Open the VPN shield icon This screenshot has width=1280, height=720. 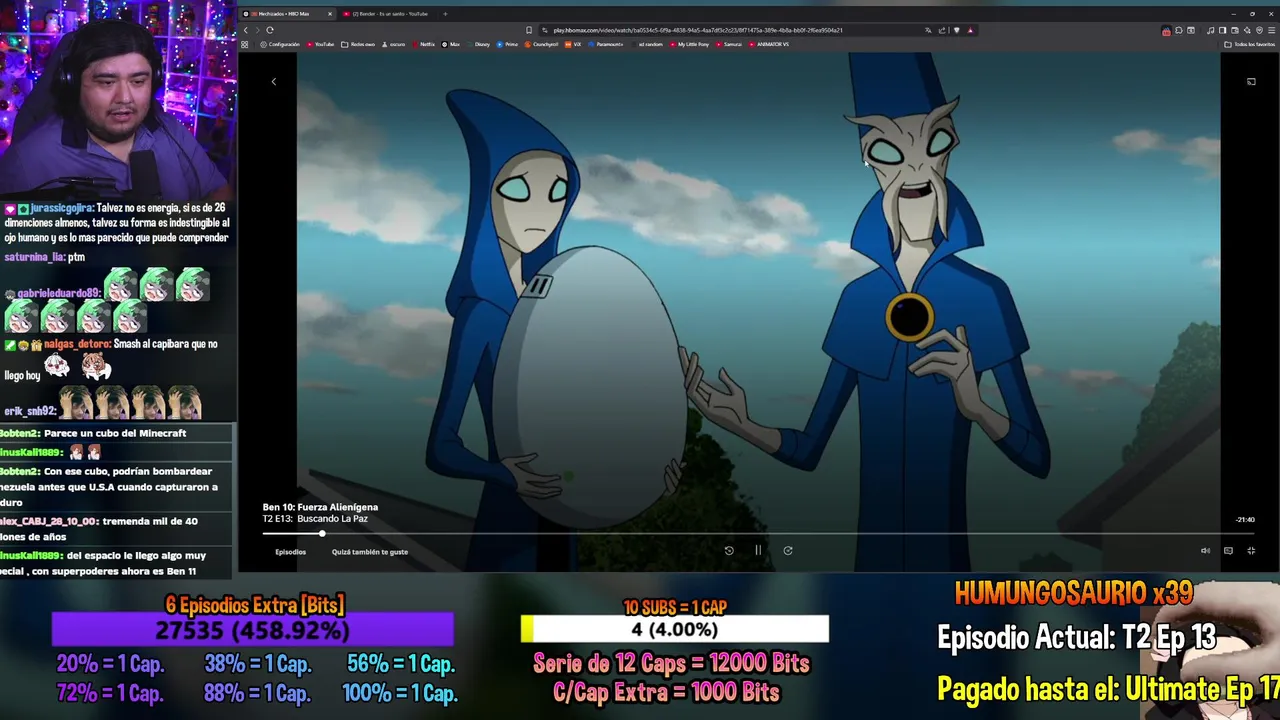1259,30
